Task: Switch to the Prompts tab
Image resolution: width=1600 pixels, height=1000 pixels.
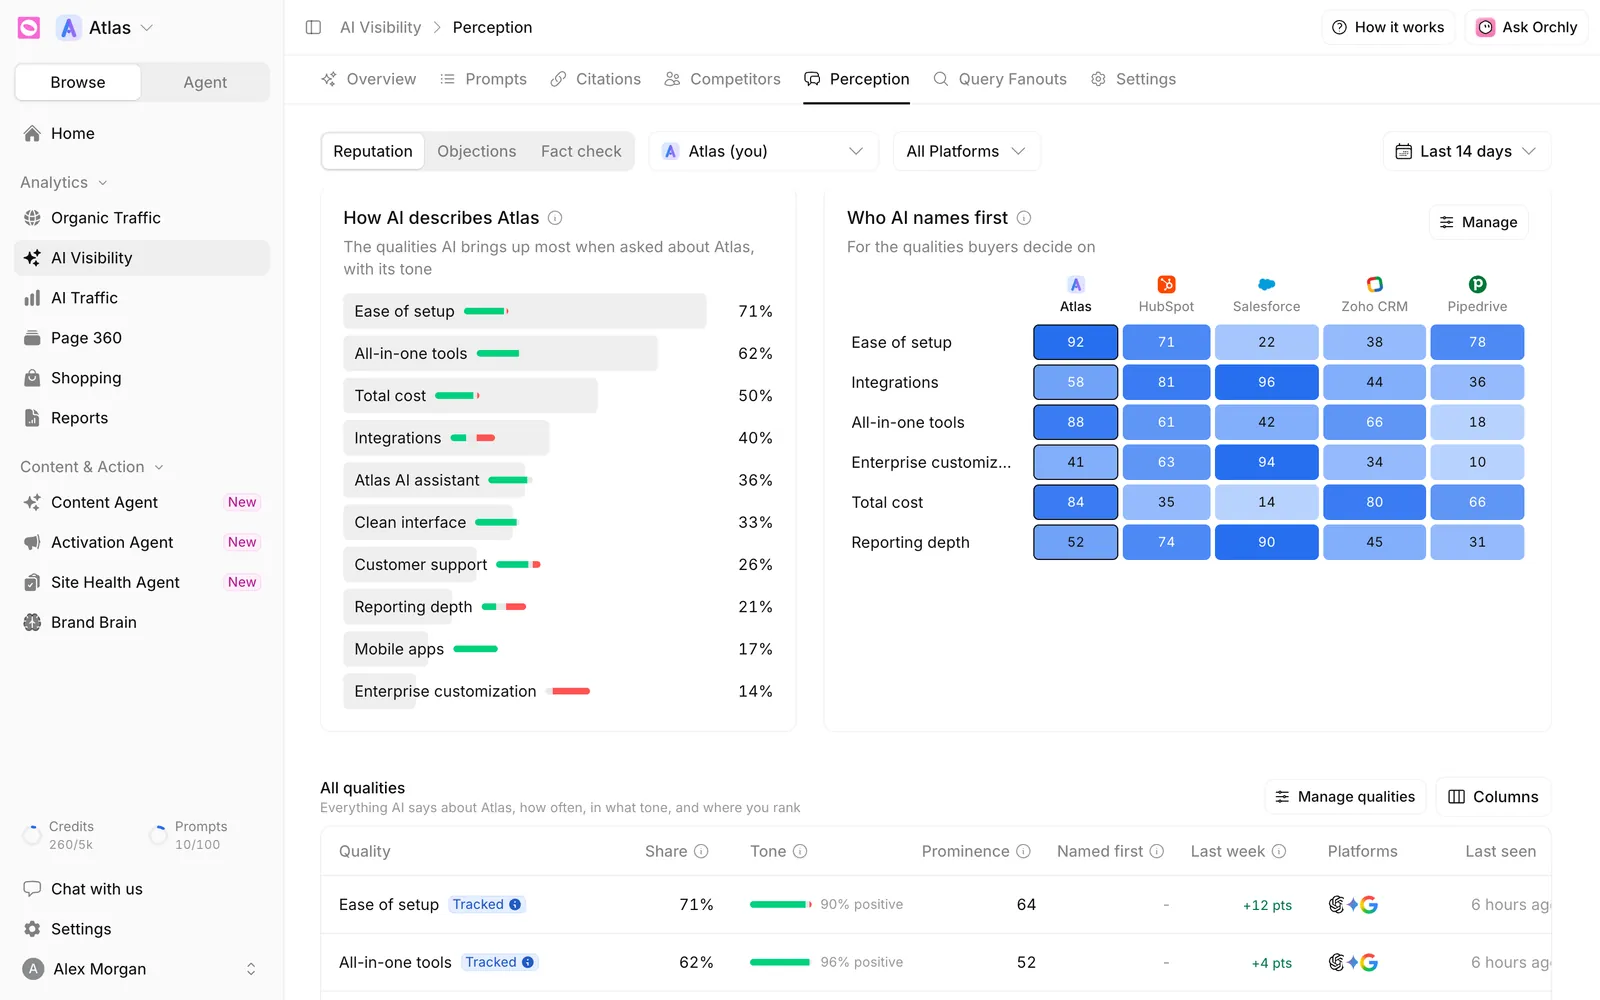Action: [x=483, y=79]
